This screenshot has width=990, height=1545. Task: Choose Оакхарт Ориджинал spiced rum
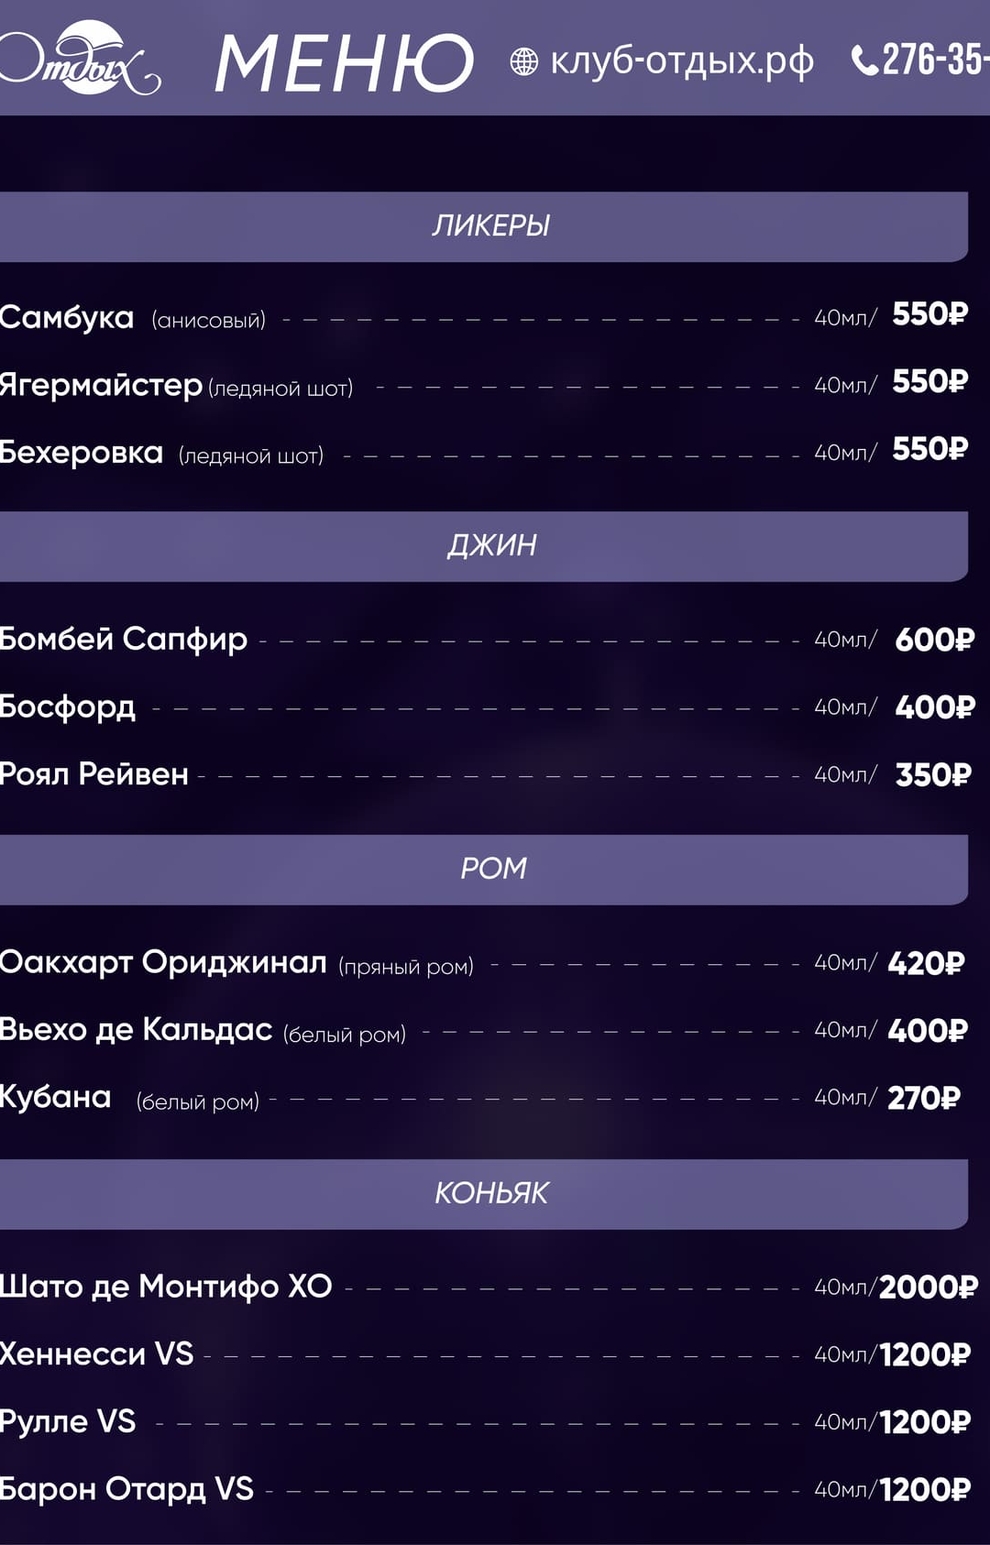click(x=164, y=963)
